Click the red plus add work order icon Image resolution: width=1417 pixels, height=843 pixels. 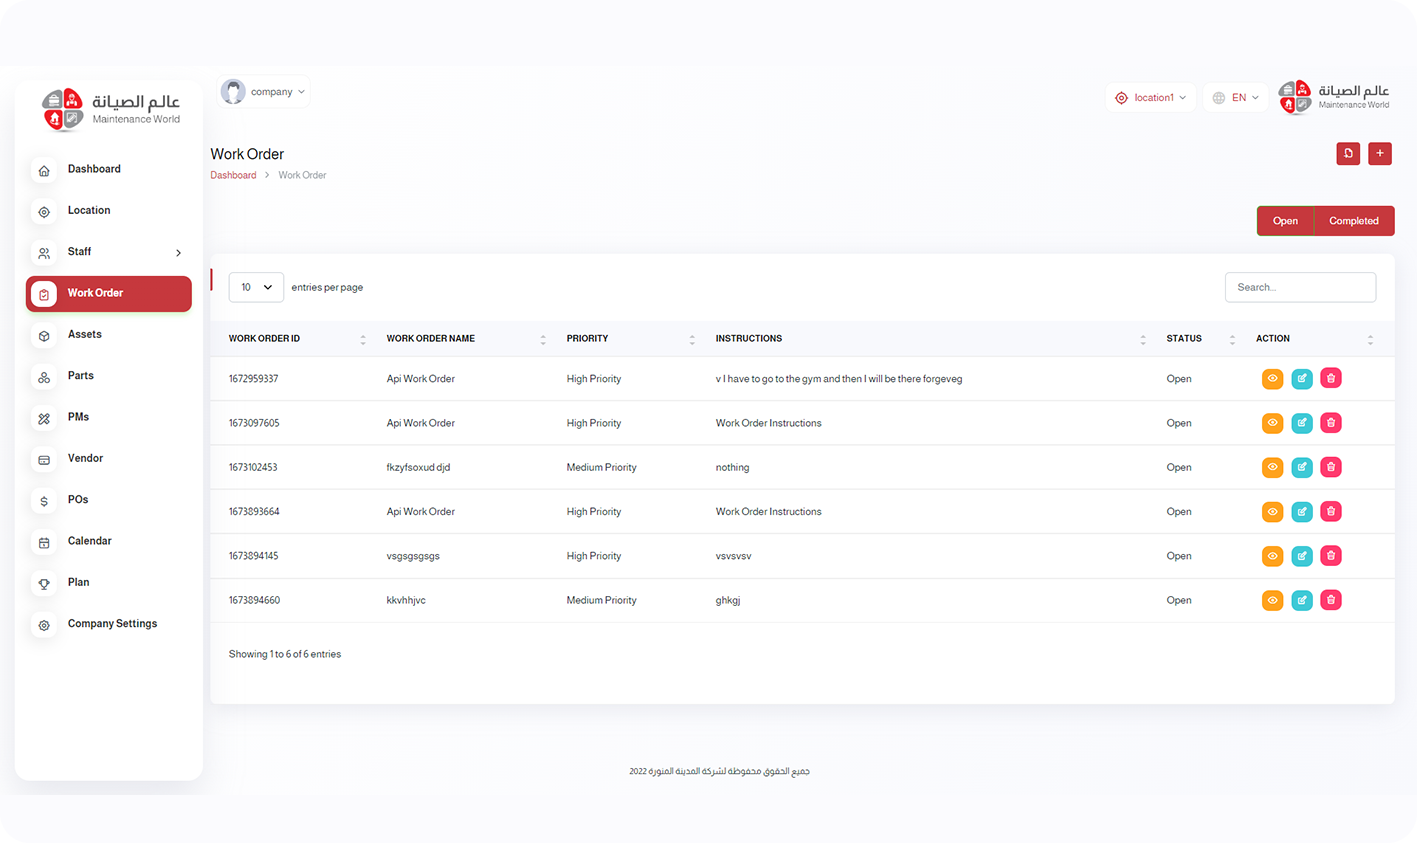tap(1379, 154)
